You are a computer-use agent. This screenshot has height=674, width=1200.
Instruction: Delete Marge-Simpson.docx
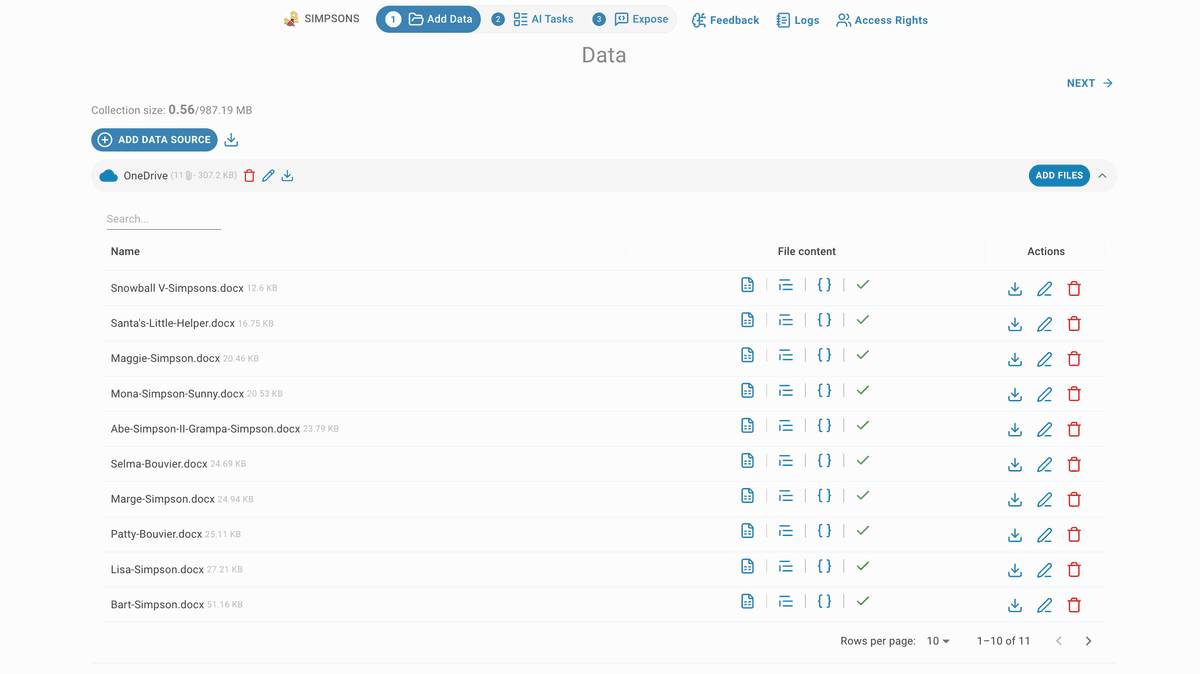[1074, 500]
